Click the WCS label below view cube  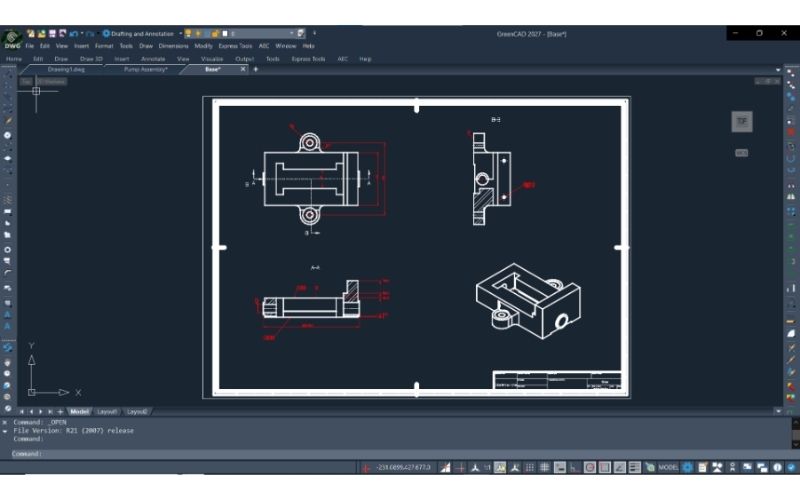(x=741, y=153)
